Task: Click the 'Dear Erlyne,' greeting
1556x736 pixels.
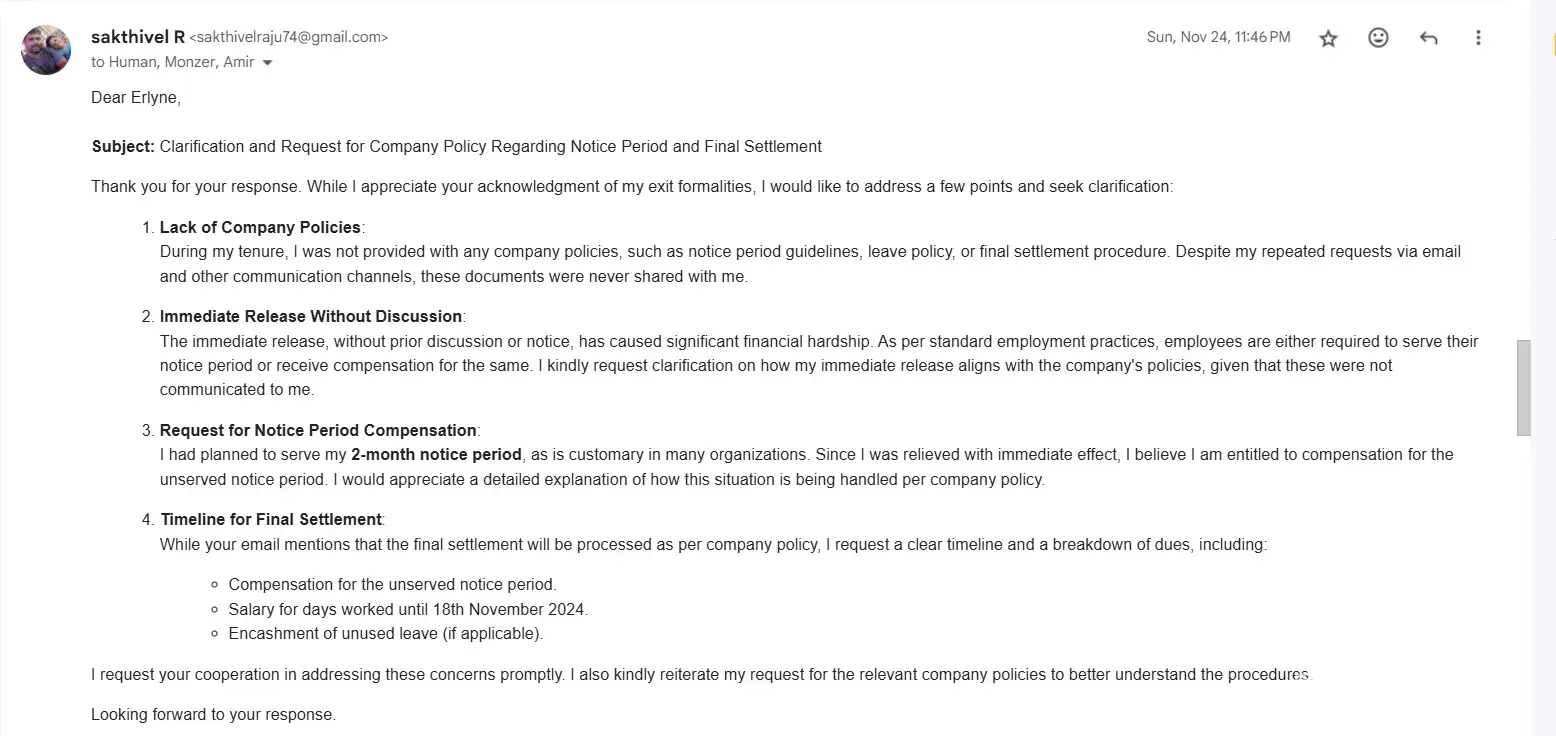Action: (x=135, y=97)
